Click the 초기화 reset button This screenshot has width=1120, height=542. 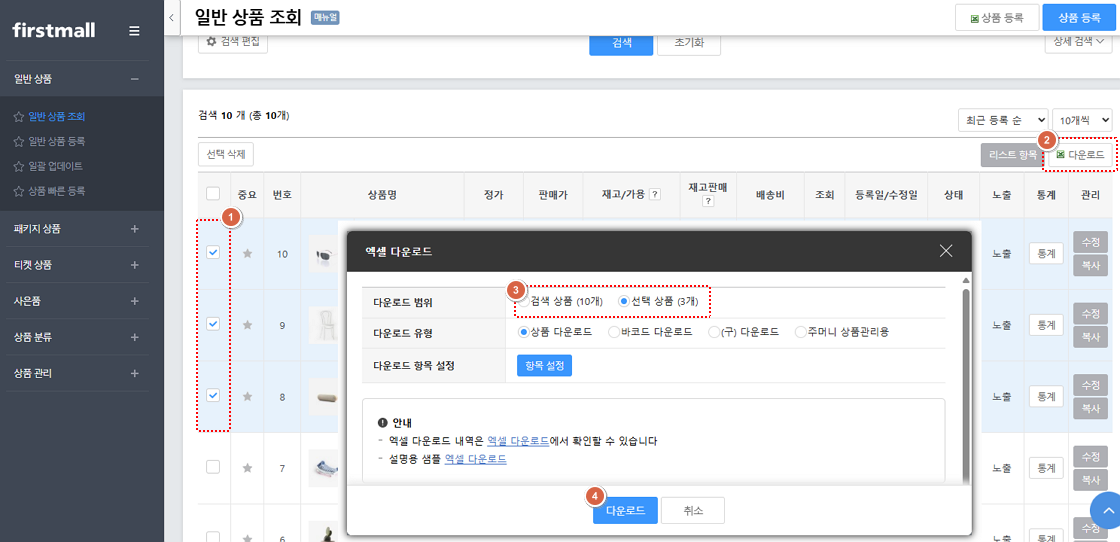(x=689, y=42)
